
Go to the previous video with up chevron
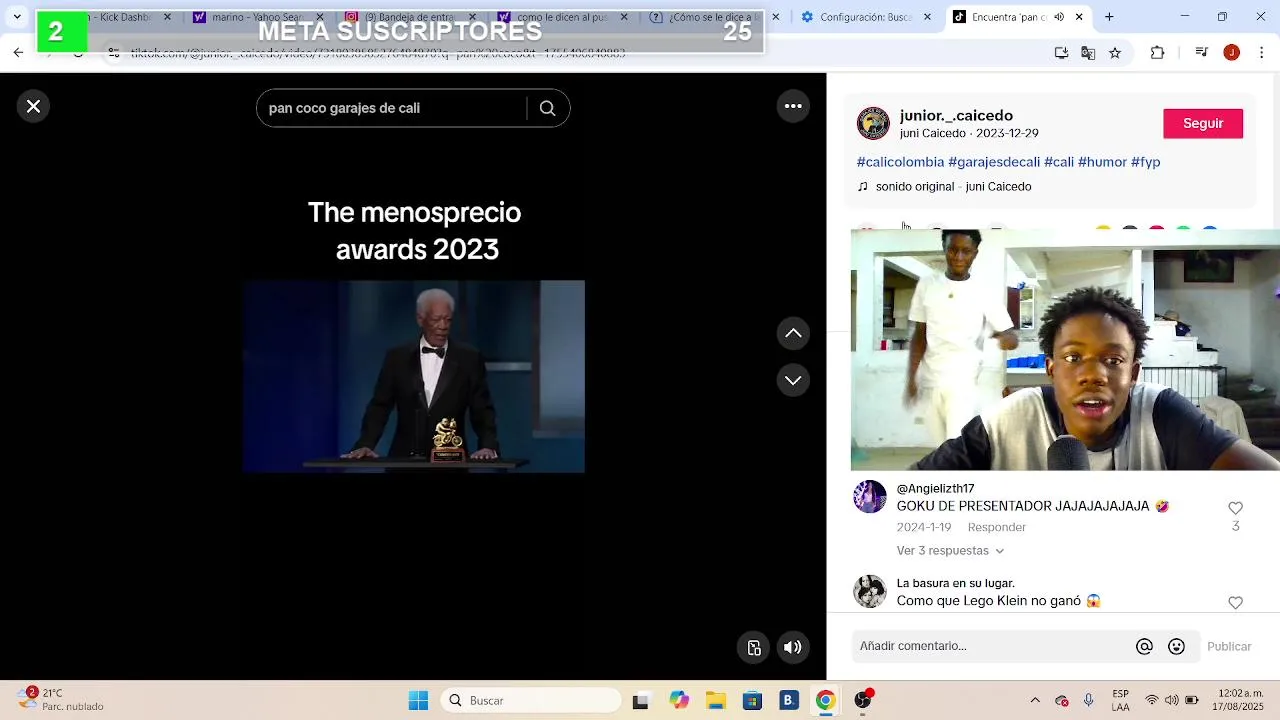793,333
